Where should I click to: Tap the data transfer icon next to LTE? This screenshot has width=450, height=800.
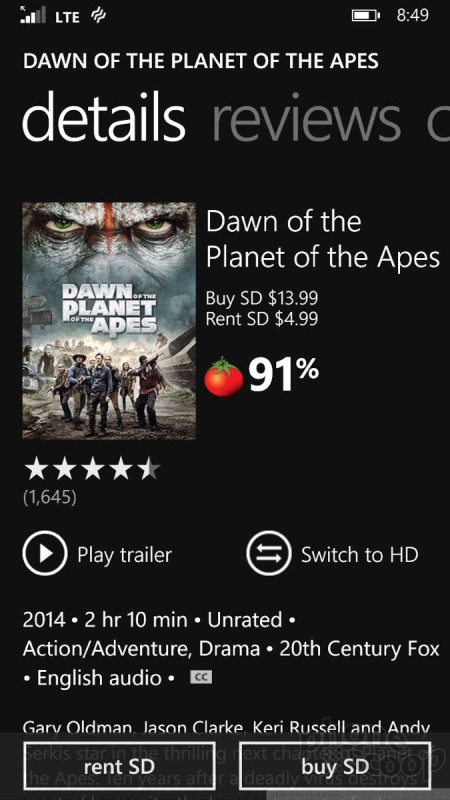pos(97,16)
